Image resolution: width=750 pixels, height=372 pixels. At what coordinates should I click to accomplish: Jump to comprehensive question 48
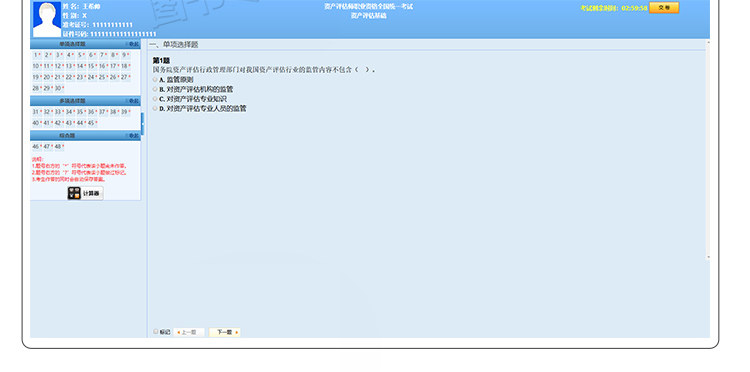pos(58,146)
